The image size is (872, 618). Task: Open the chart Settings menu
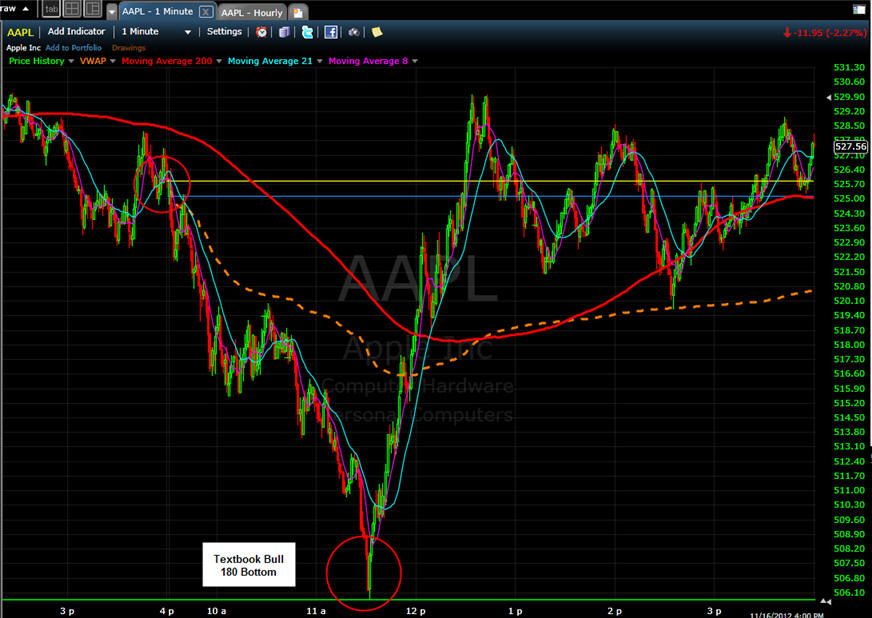(224, 32)
